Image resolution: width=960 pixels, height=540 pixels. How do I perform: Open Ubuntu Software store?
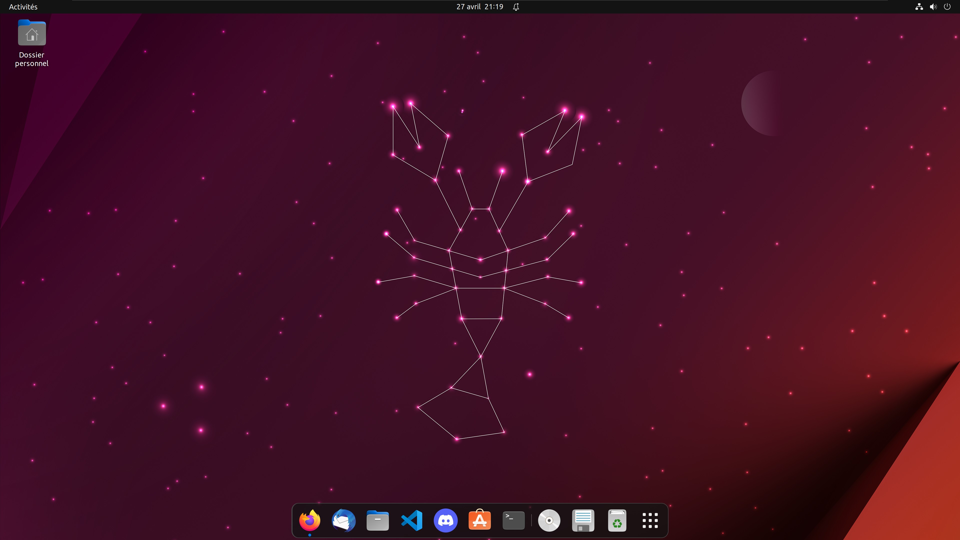[479, 520]
